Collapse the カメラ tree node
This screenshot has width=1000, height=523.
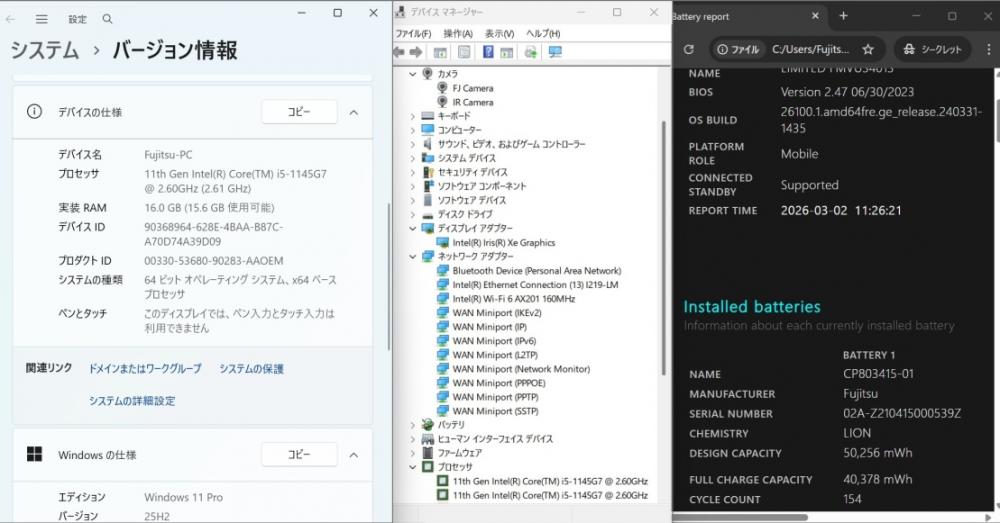point(413,74)
